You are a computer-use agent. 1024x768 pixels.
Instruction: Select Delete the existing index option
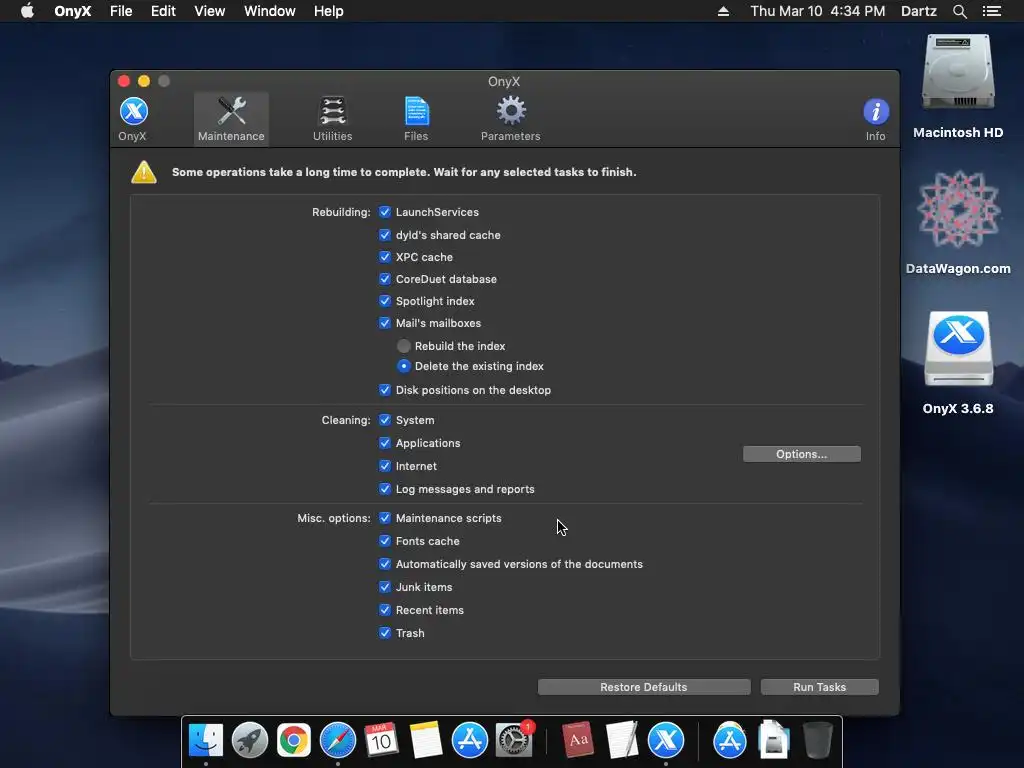coord(404,366)
